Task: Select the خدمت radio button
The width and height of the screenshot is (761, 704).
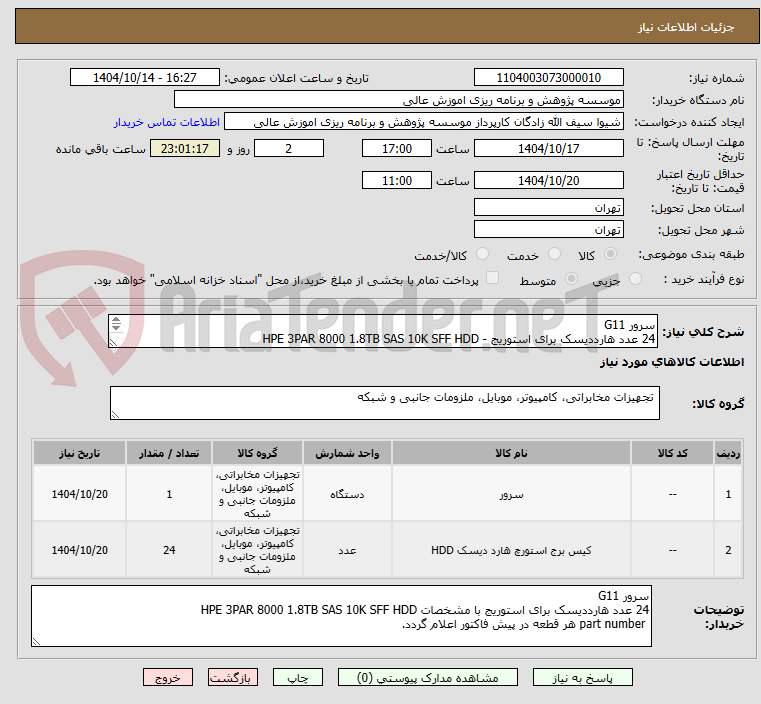Action: pos(554,254)
